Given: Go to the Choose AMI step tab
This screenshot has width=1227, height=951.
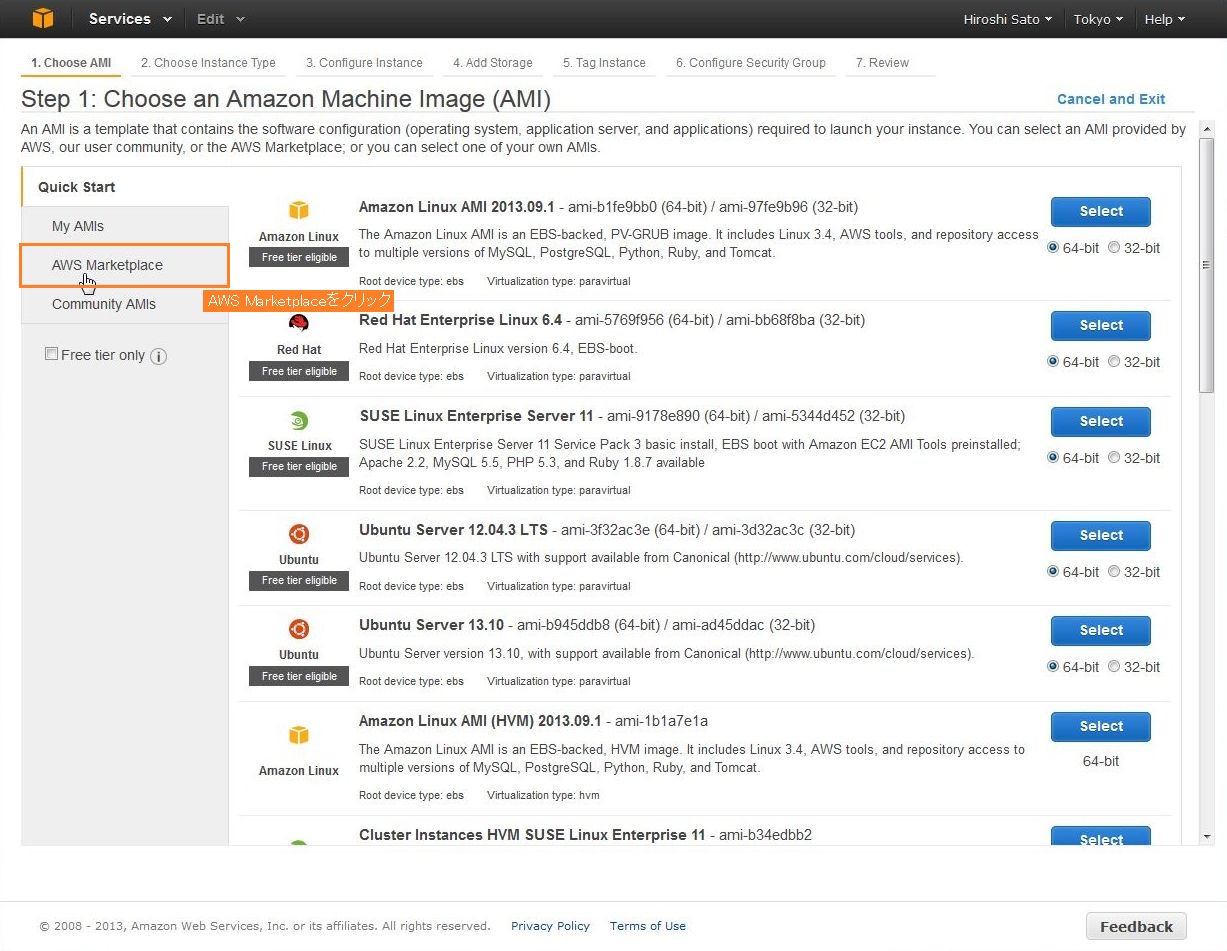Looking at the screenshot, I should (71, 63).
